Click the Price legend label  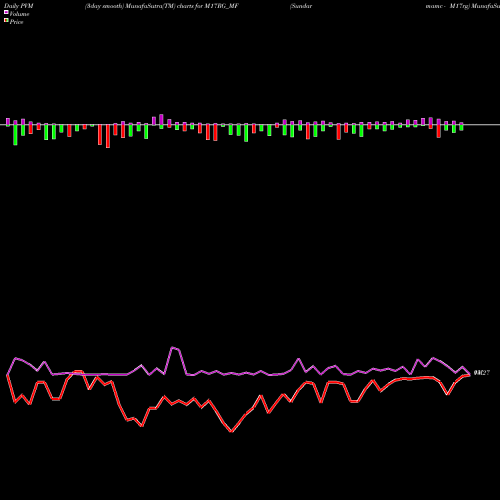[x=16, y=22]
